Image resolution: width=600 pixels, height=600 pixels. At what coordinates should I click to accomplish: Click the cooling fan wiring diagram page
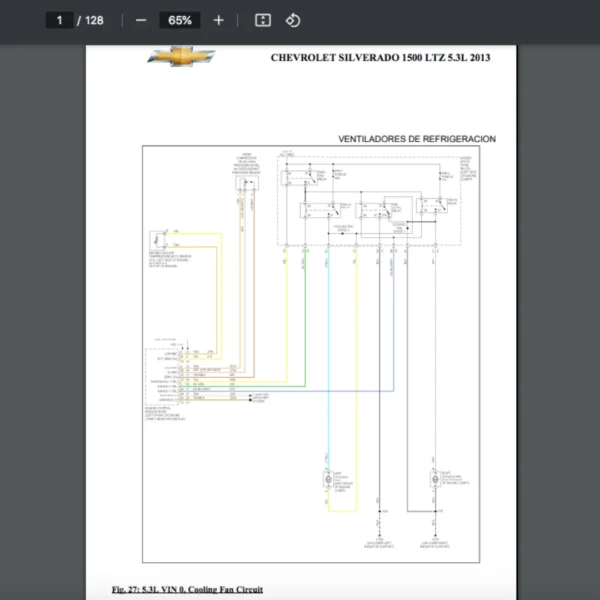pyautogui.click(x=300, y=330)
